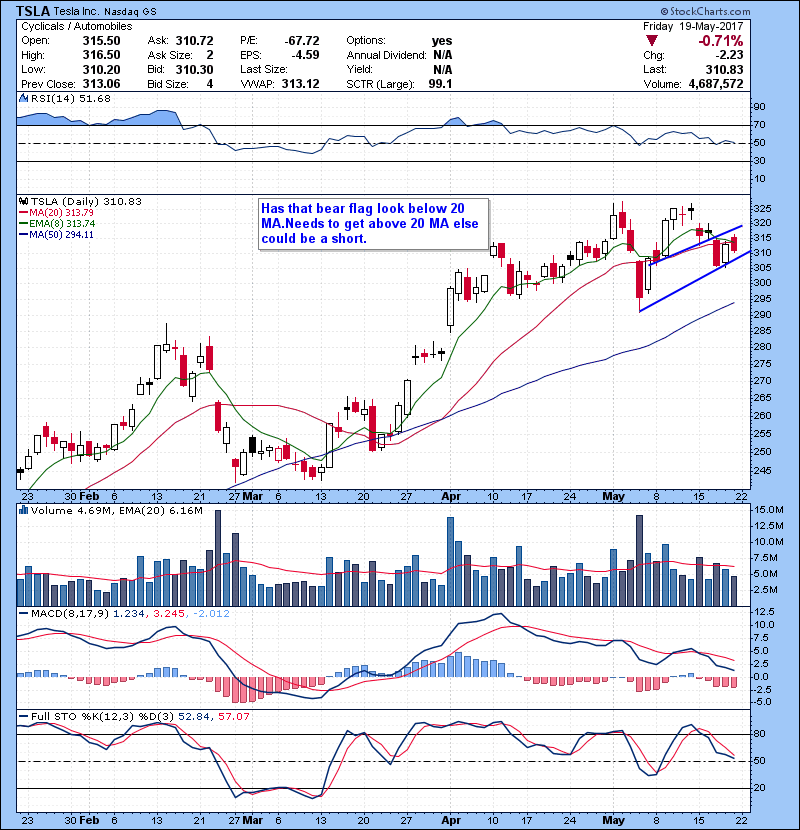Select the Chg value -2.23

pos(730,55)
